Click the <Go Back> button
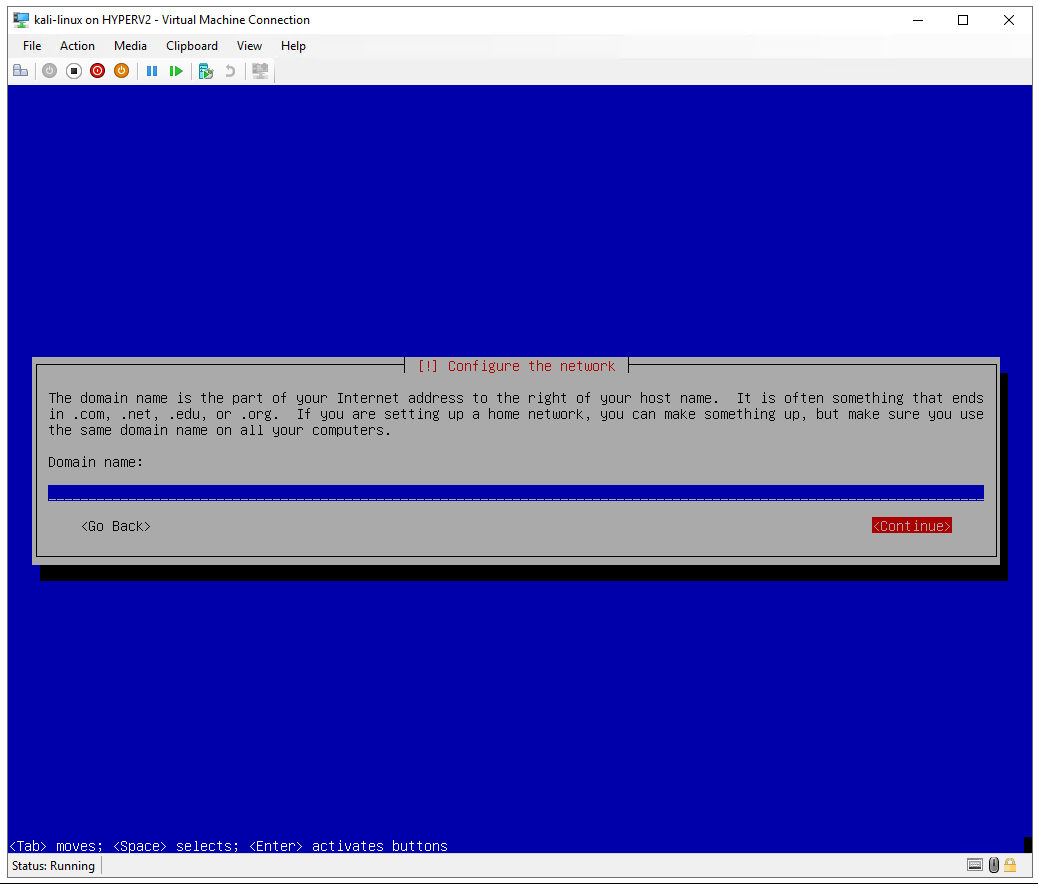Image resolution: width=1038 pixels, height=884 pixels. (x=116, y=526)
